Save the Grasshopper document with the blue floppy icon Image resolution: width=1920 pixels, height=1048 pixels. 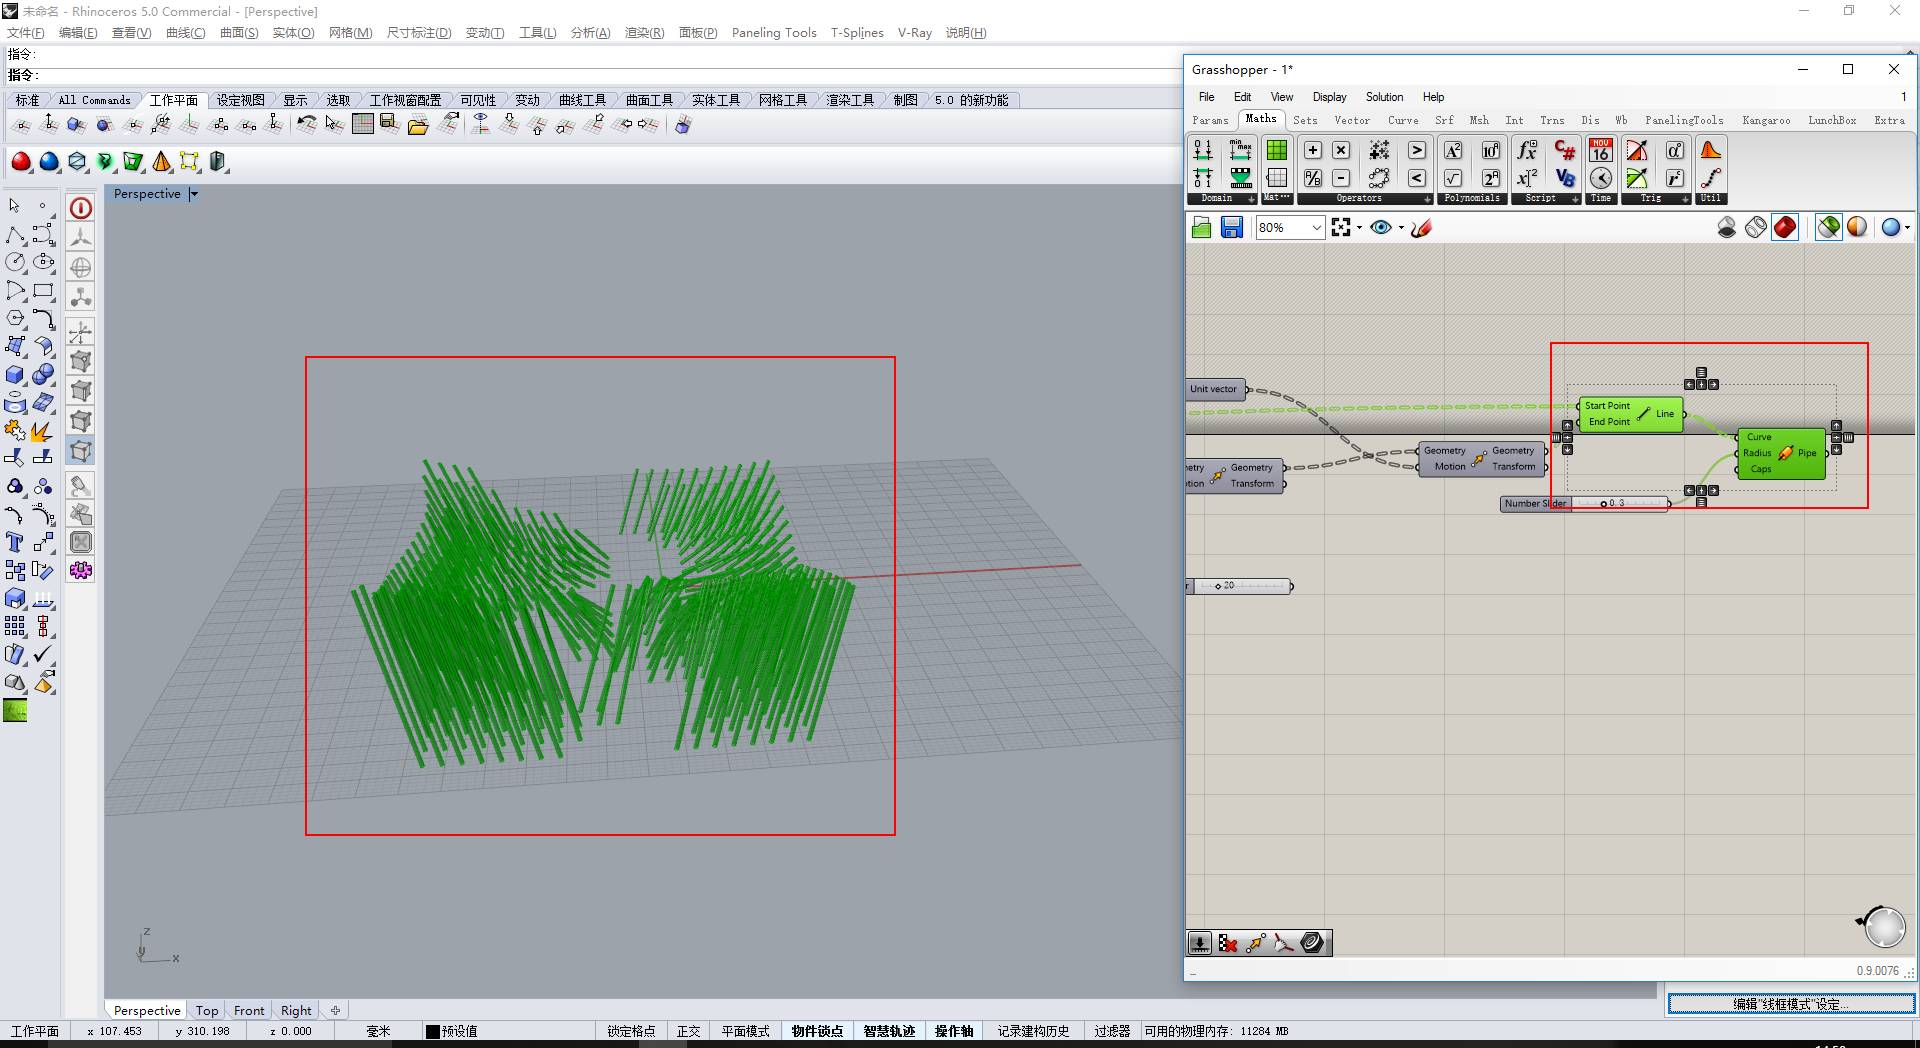pos(1232,228)
